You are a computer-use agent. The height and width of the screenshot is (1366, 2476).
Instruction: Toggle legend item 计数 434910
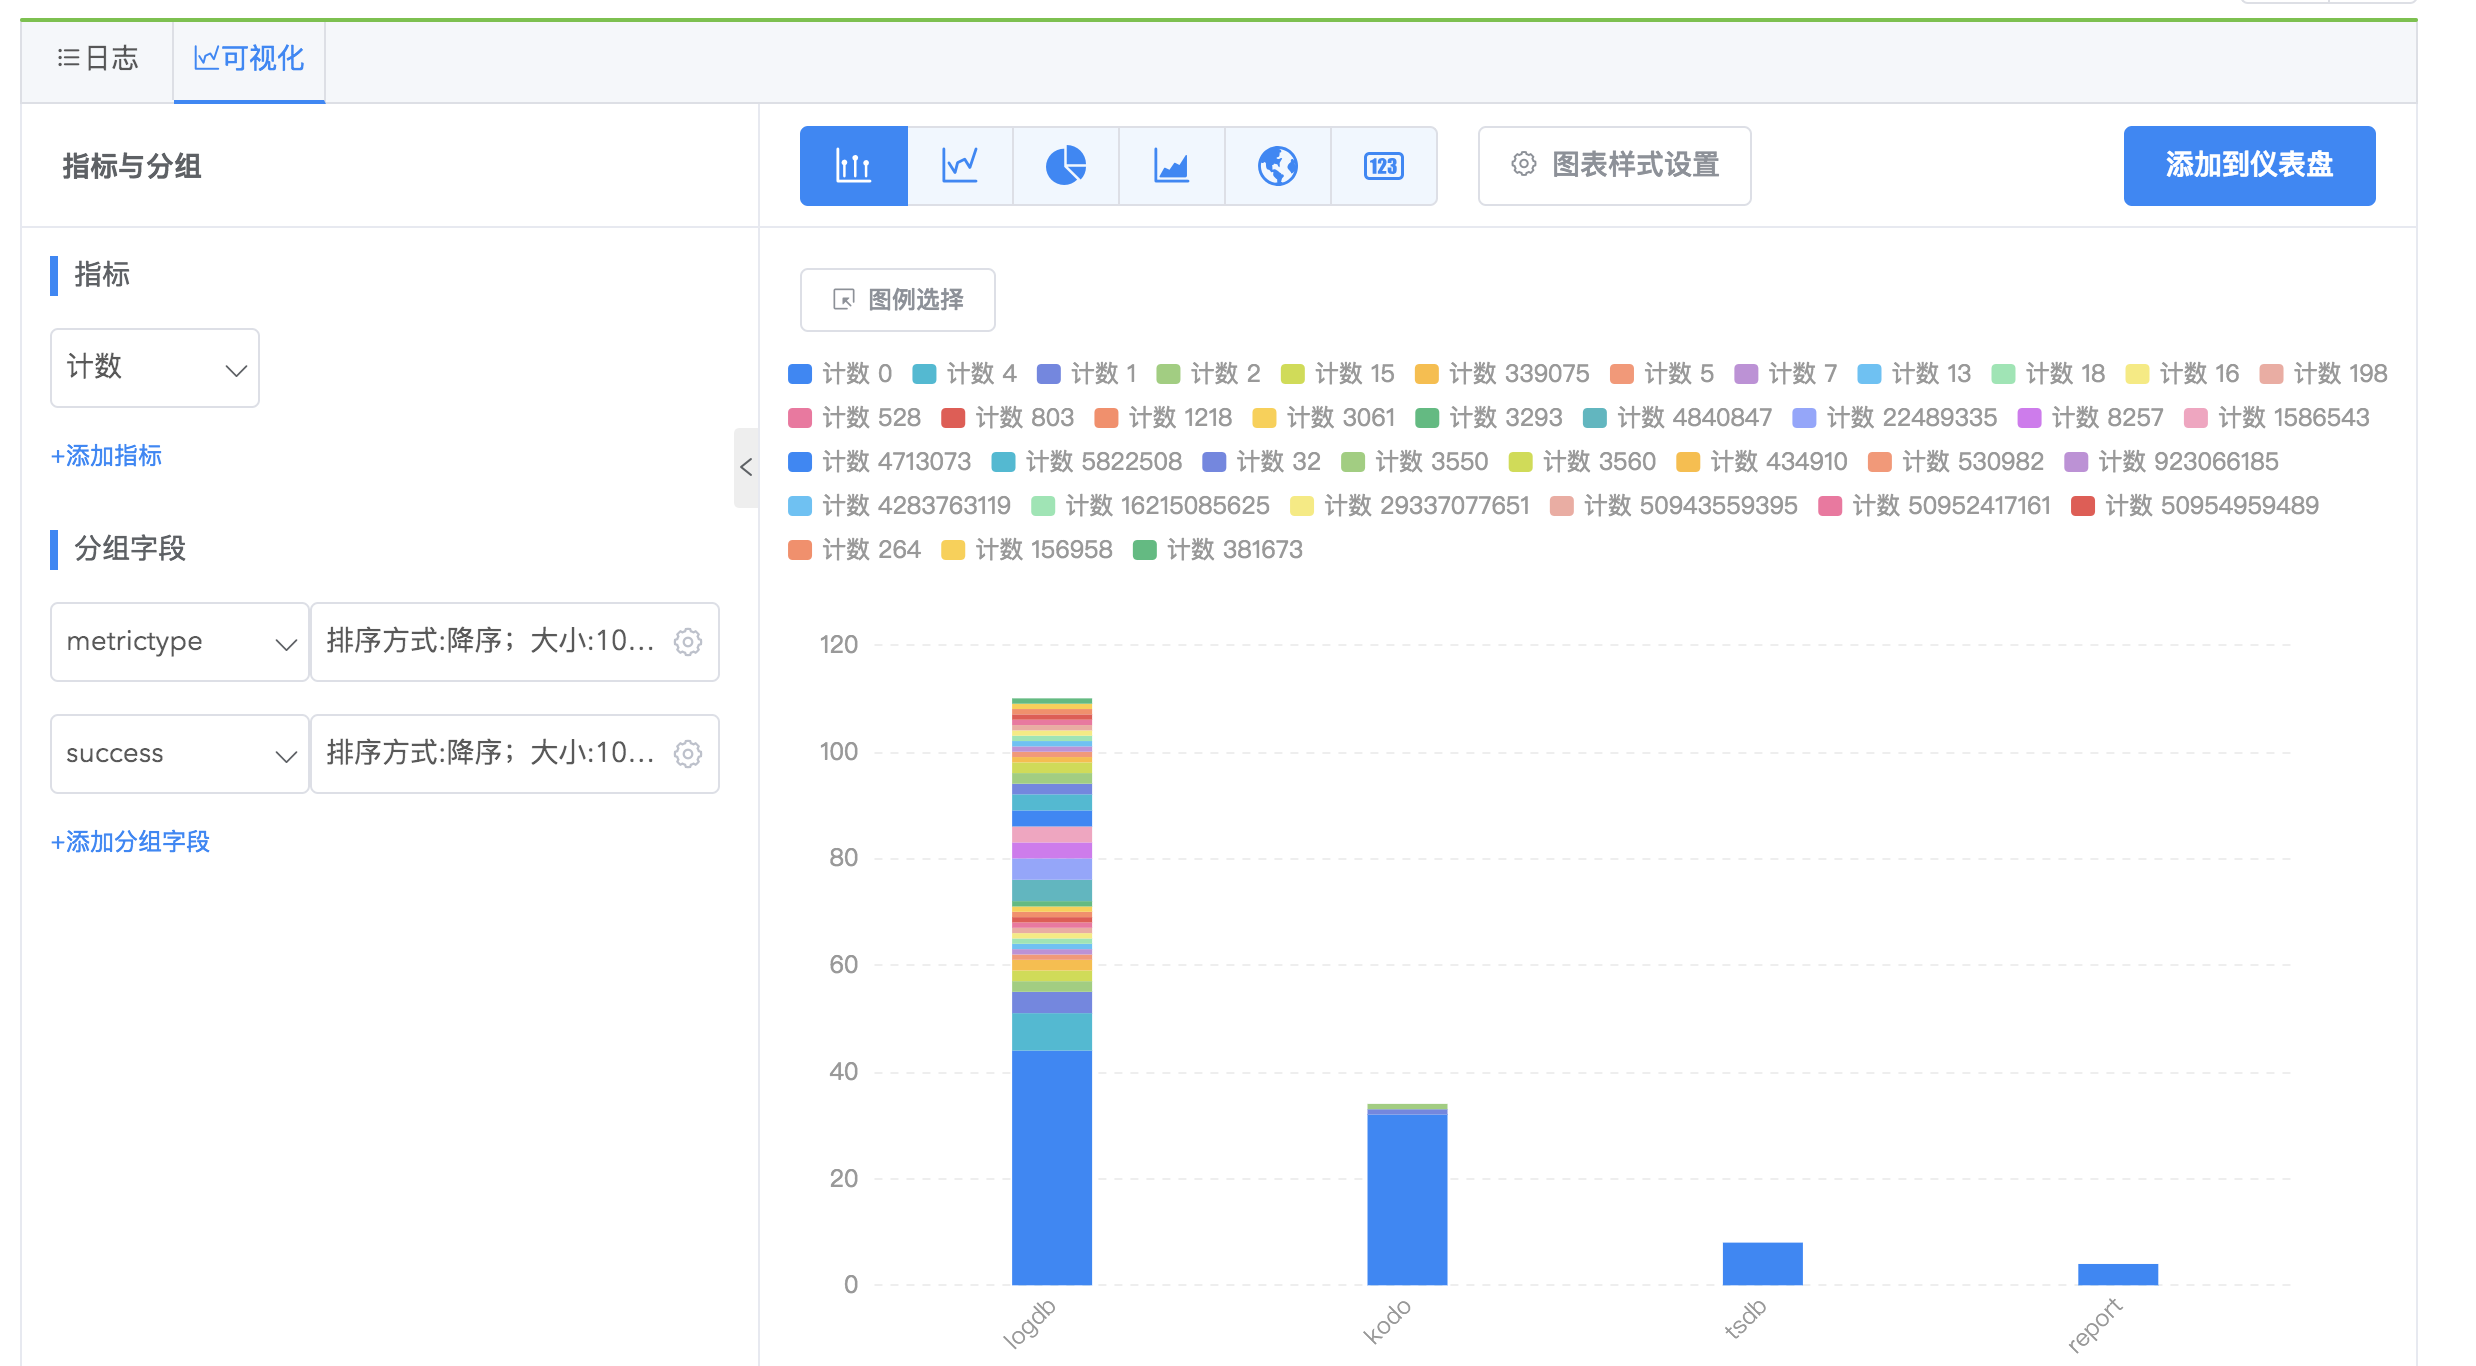(1762, 462)
